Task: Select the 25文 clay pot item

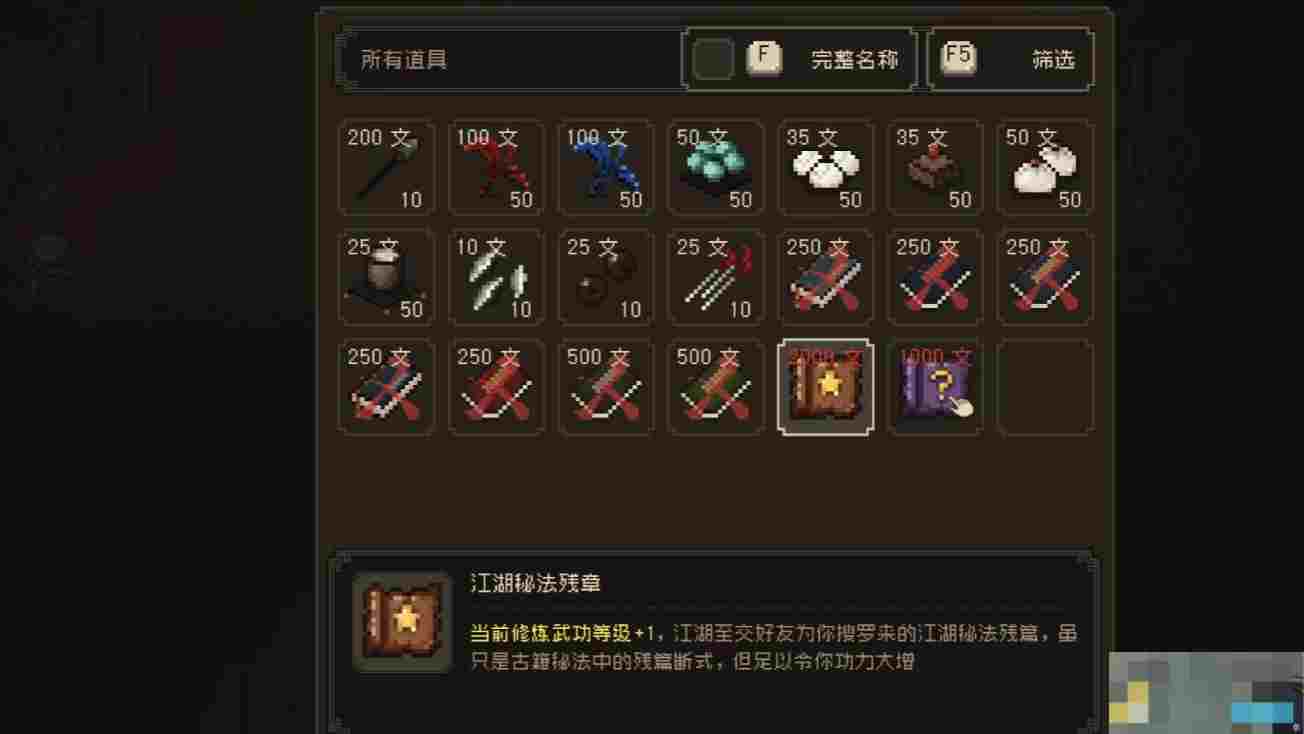Action: click(387, 277)
